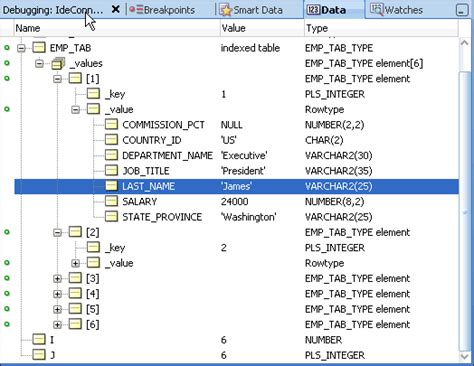The image size is (474, 366).
Task: Open the Smart Data tab
Action: pos(251,10)
